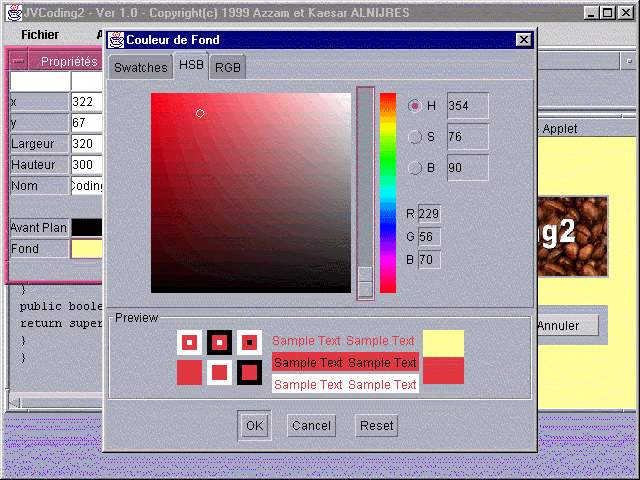Click the 'public boole' code line

click(x=61, y=307)
